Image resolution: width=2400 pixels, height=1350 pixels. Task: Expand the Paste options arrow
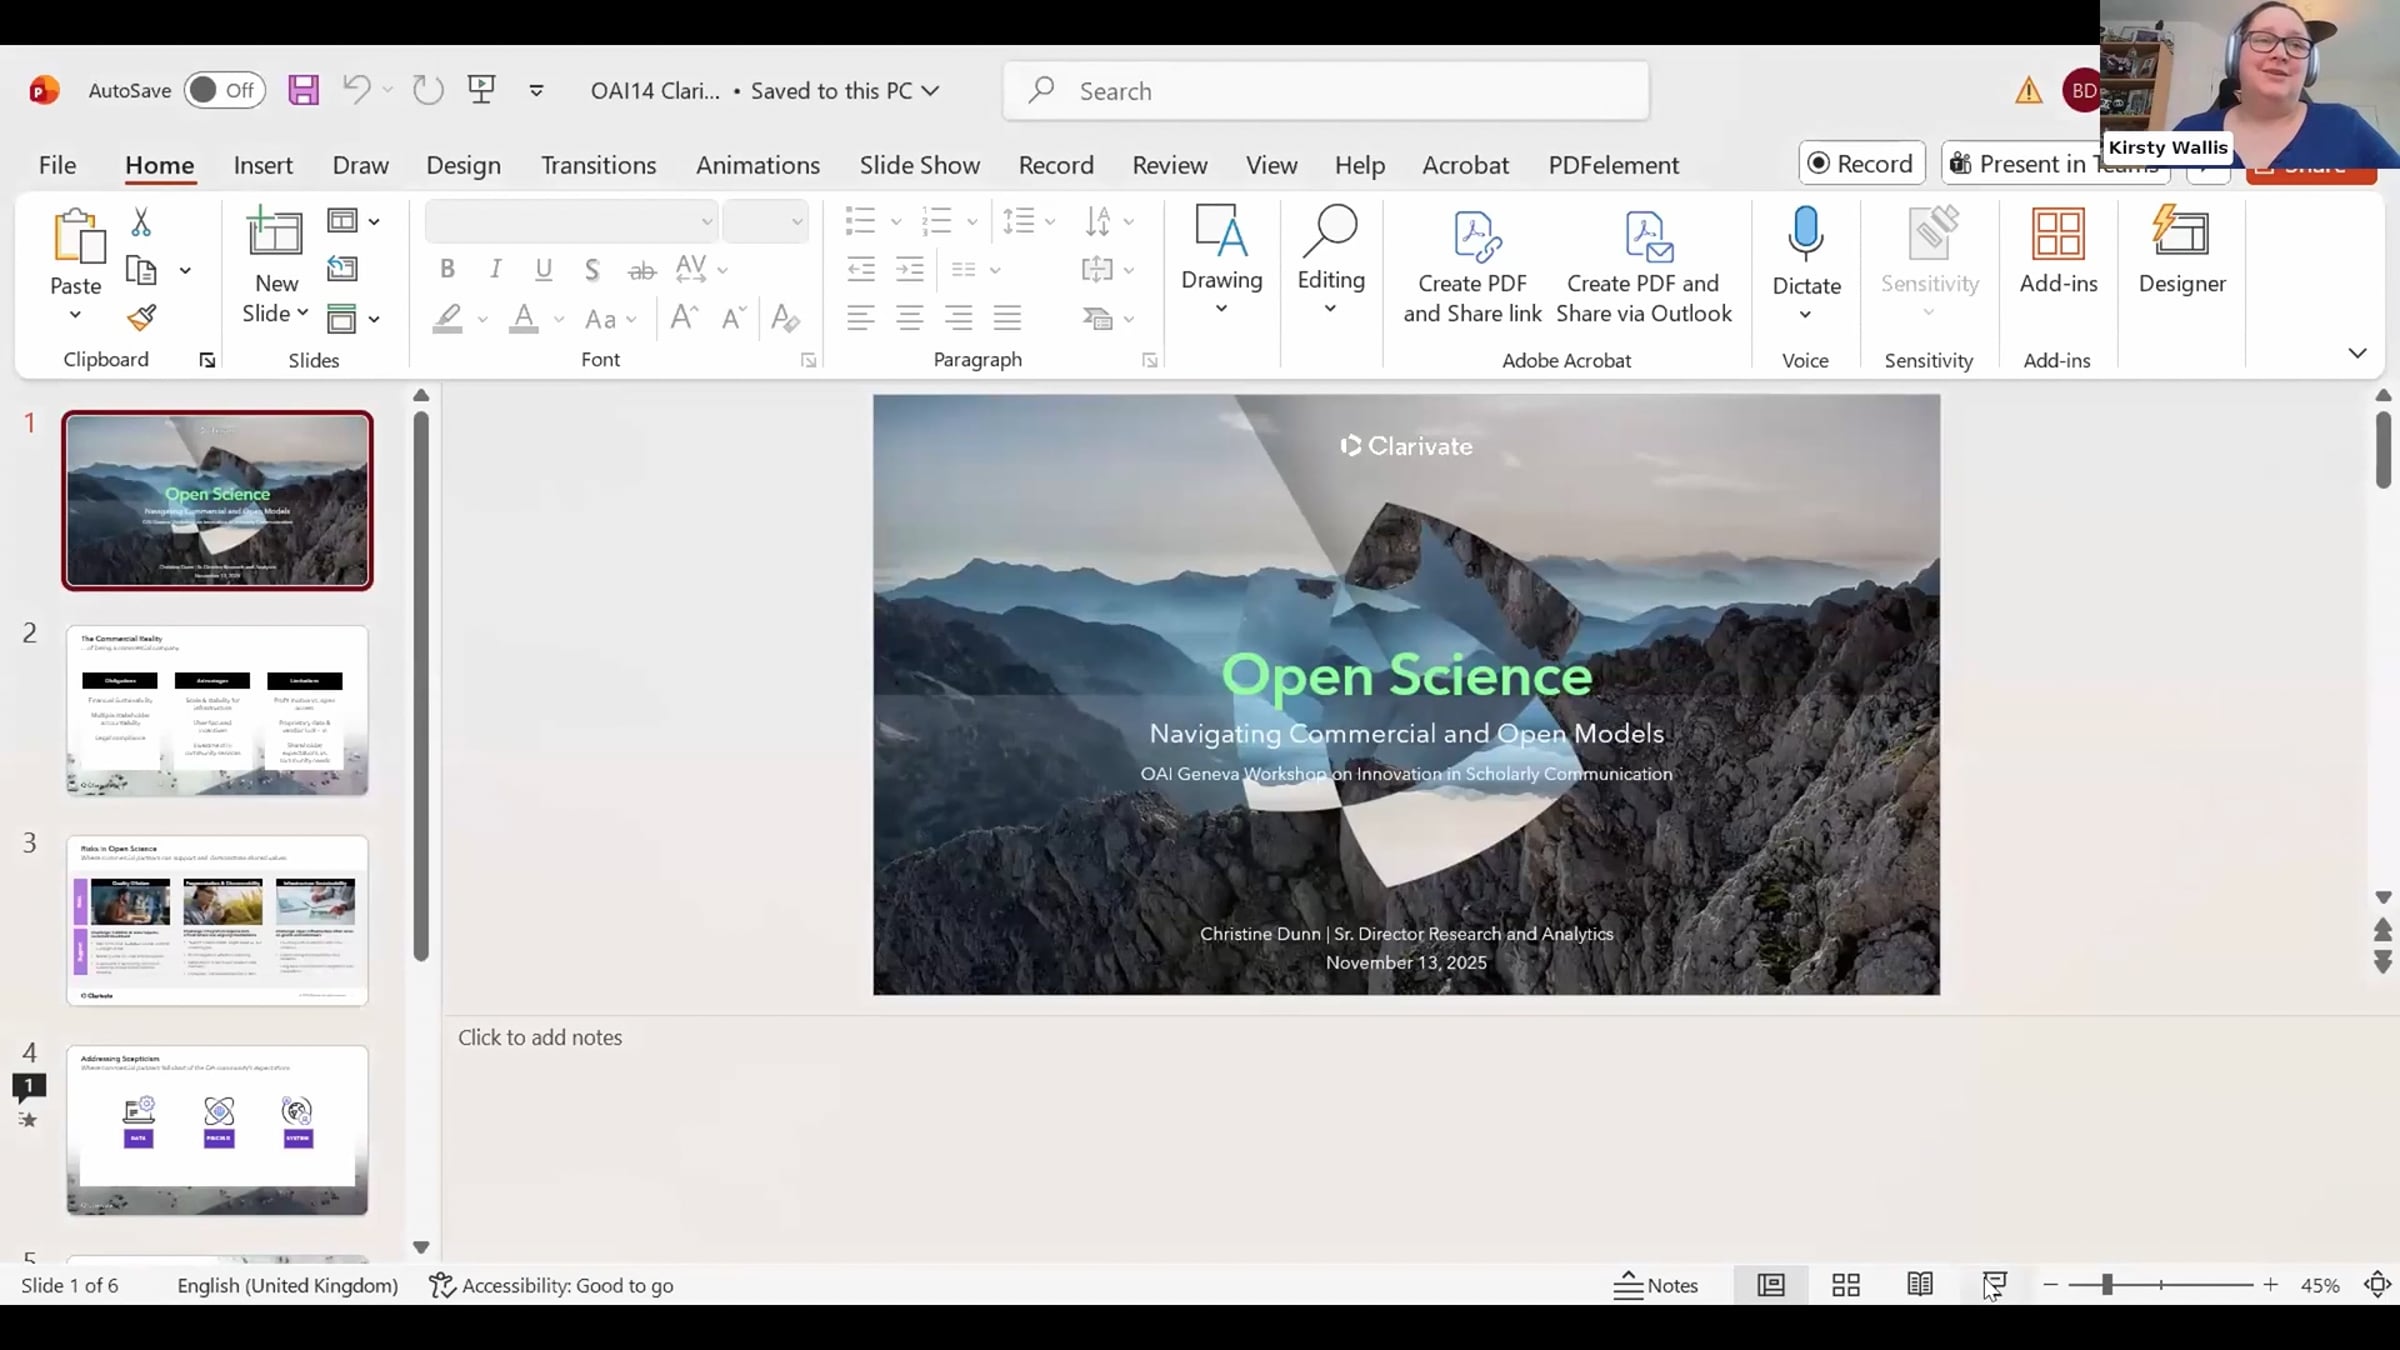(x=75, y=315)
